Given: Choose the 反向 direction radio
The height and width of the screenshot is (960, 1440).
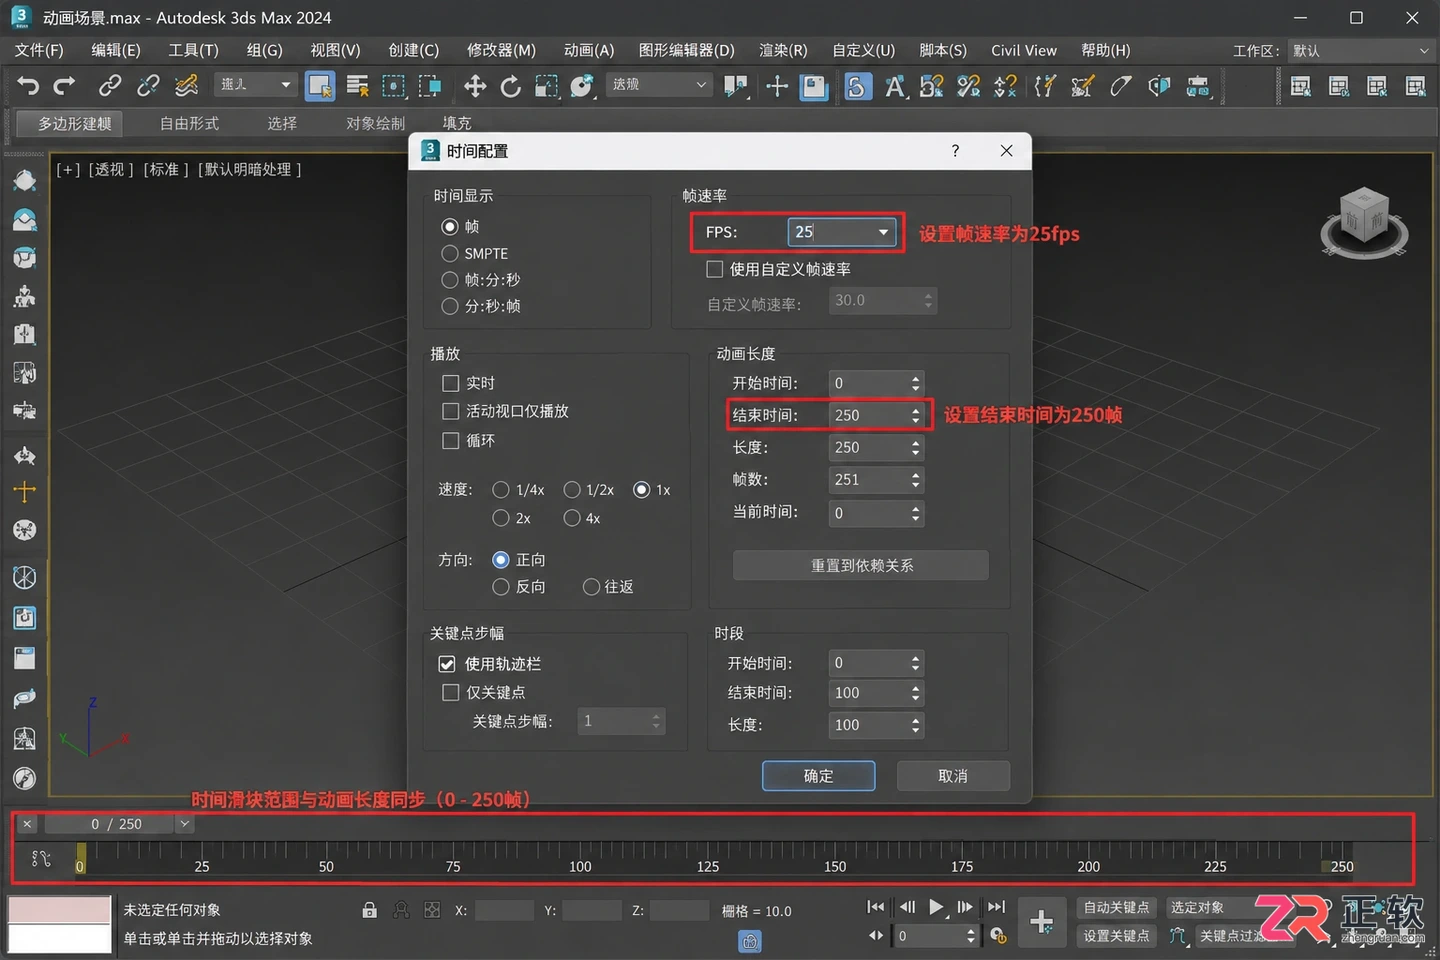Looking at the screenshot, I should (501, 587).
